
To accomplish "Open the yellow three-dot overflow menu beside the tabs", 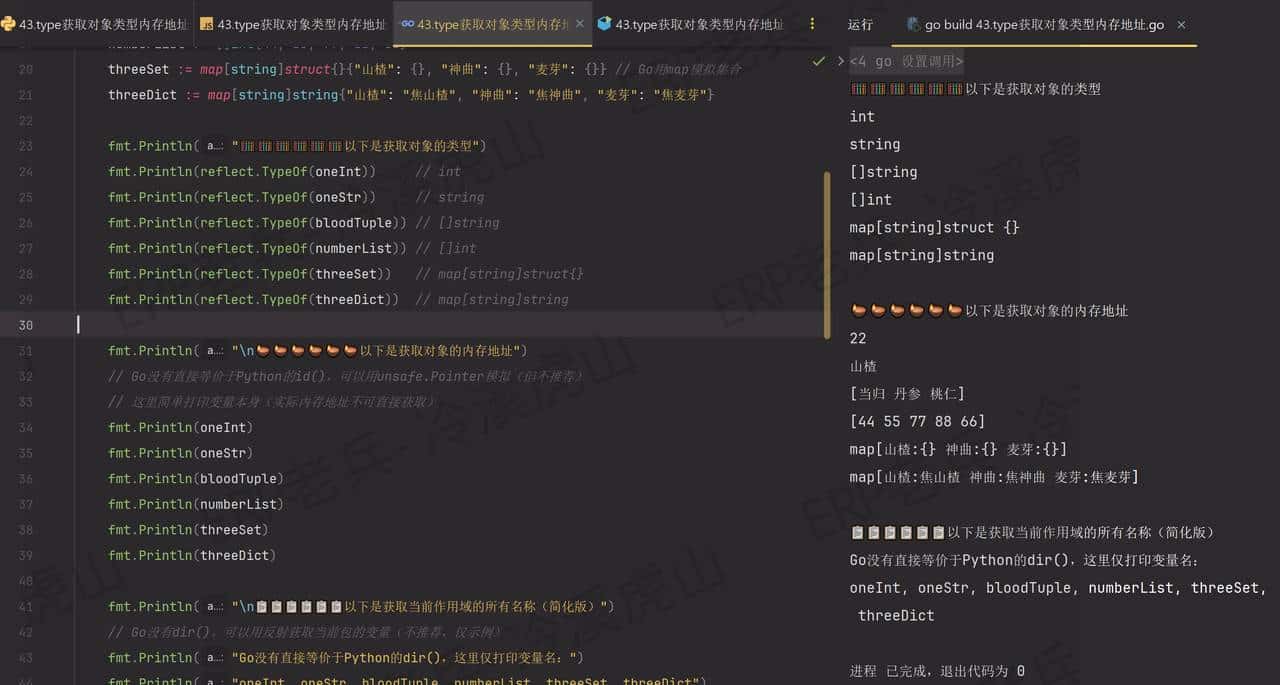I will tap(813, 24).
